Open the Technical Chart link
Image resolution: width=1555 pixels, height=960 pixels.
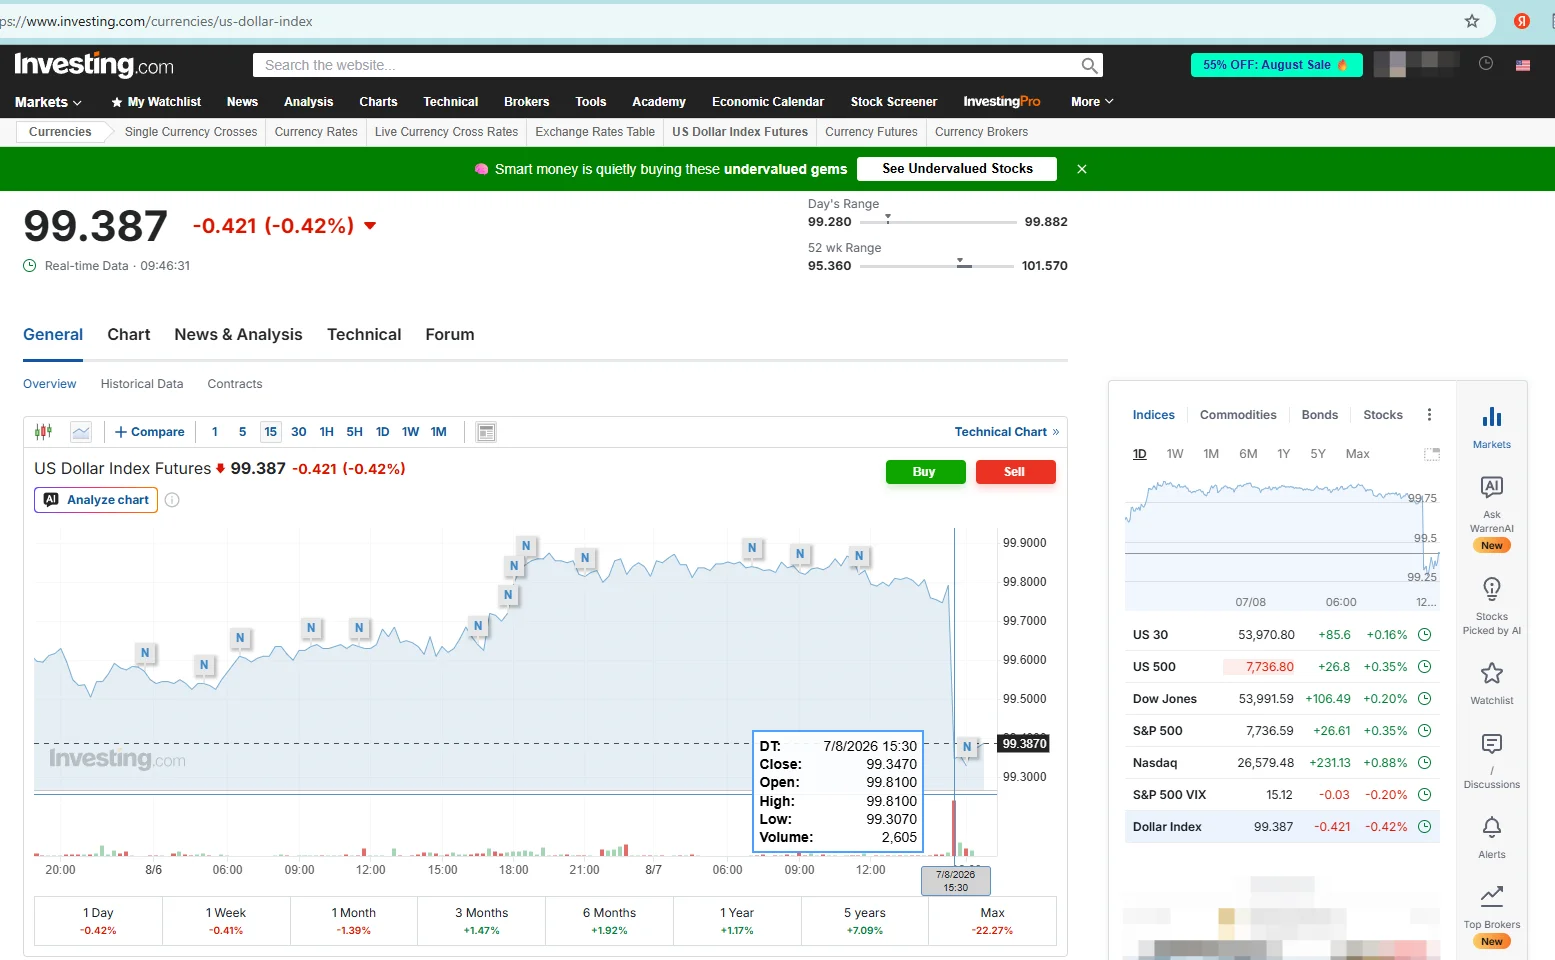(1007, 432)
